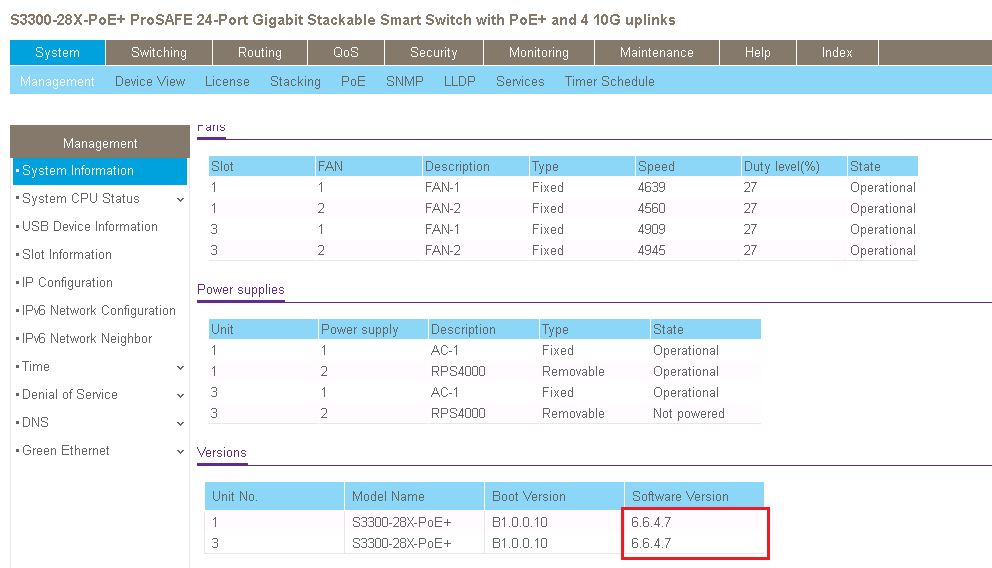Open IPv6 Network Configuration page
Image resolution: width=992 pixels, height=568 pixels.
tap(99, 311)
